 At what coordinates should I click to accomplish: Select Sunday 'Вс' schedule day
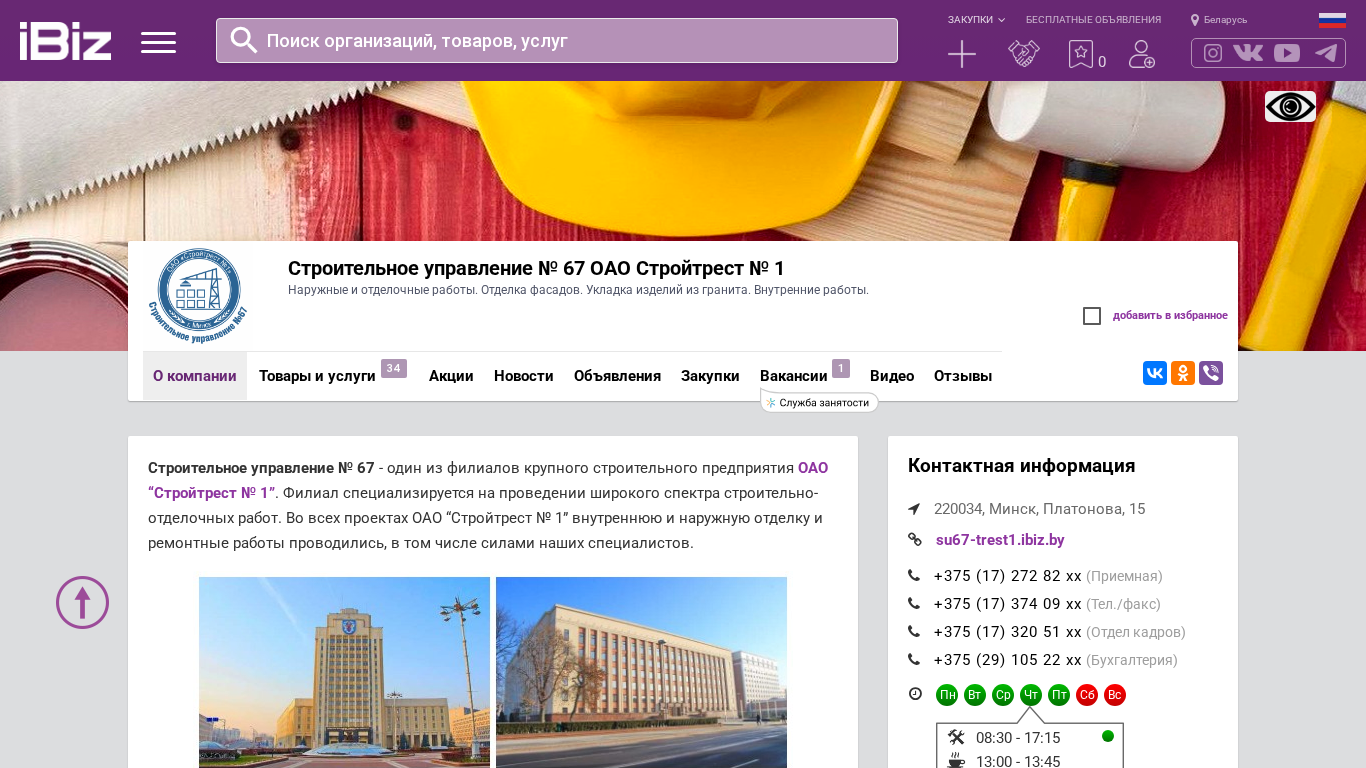(1115, 695)
